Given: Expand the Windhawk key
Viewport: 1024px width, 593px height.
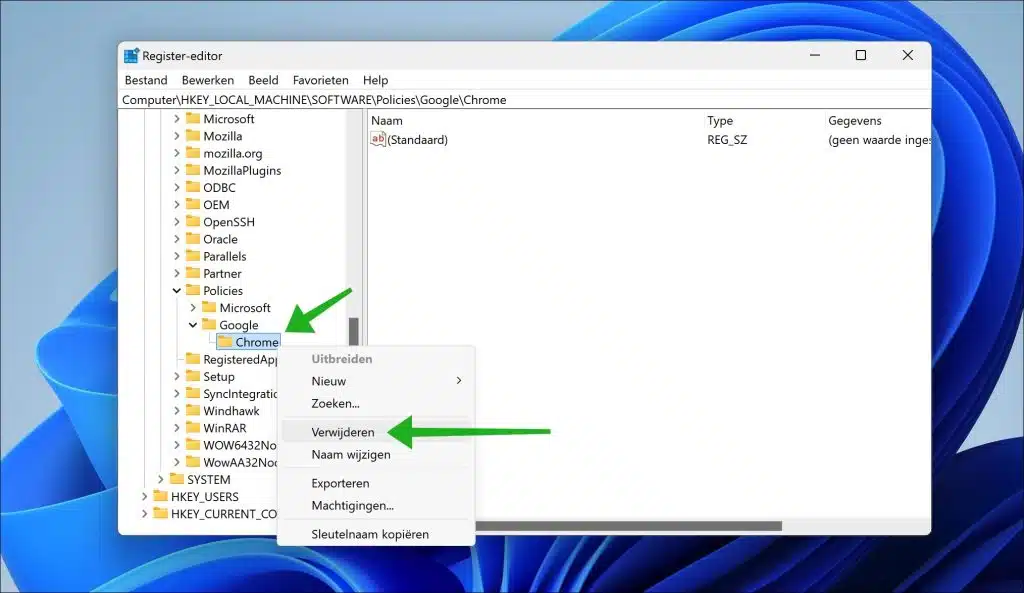Looking at the screenshot, I should tap(176, 411).
